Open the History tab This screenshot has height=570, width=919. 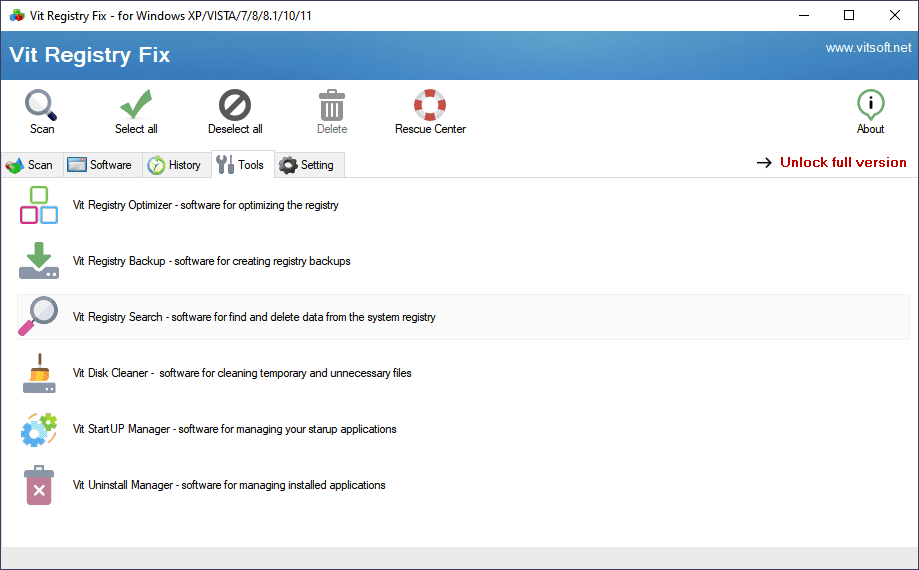pyautogui.click(x=175, y=165)
